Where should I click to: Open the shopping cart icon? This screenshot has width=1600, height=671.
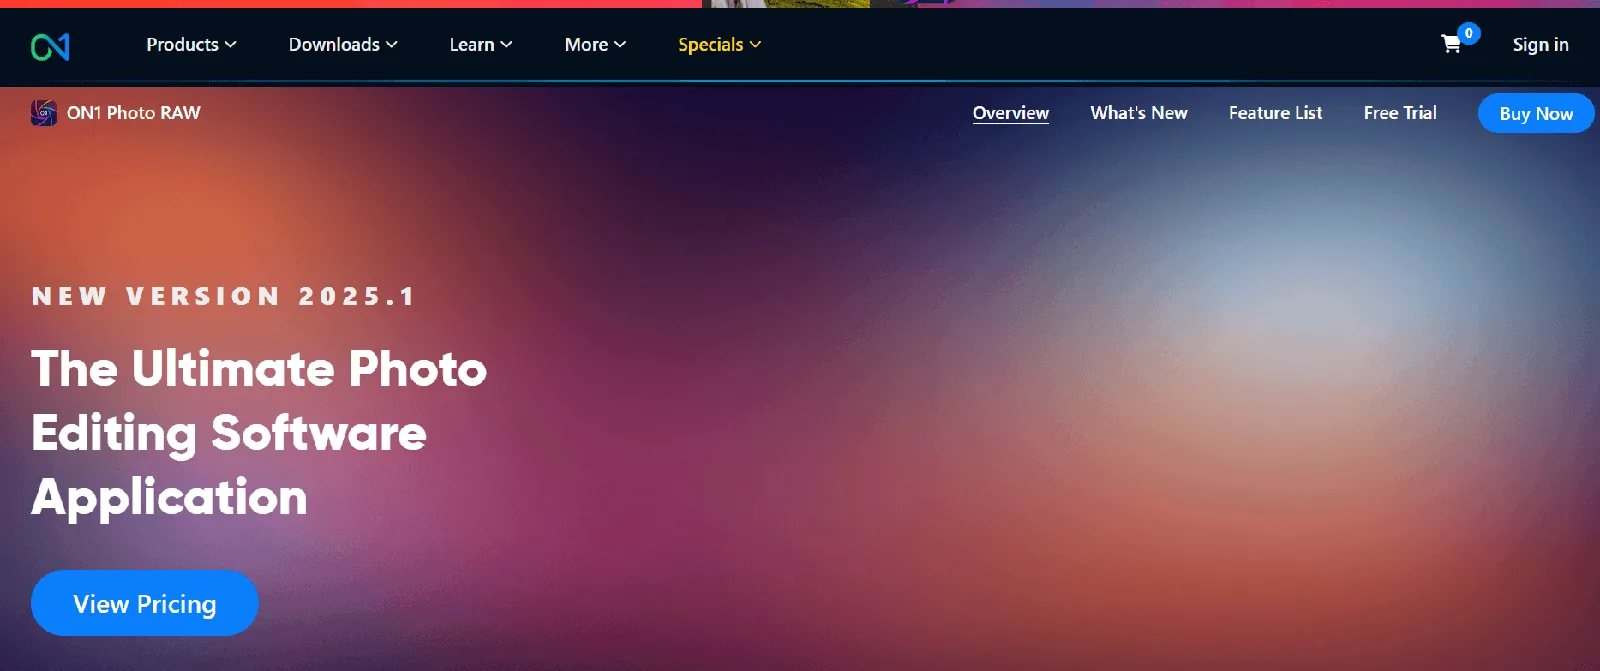(x=1451, y=44)
